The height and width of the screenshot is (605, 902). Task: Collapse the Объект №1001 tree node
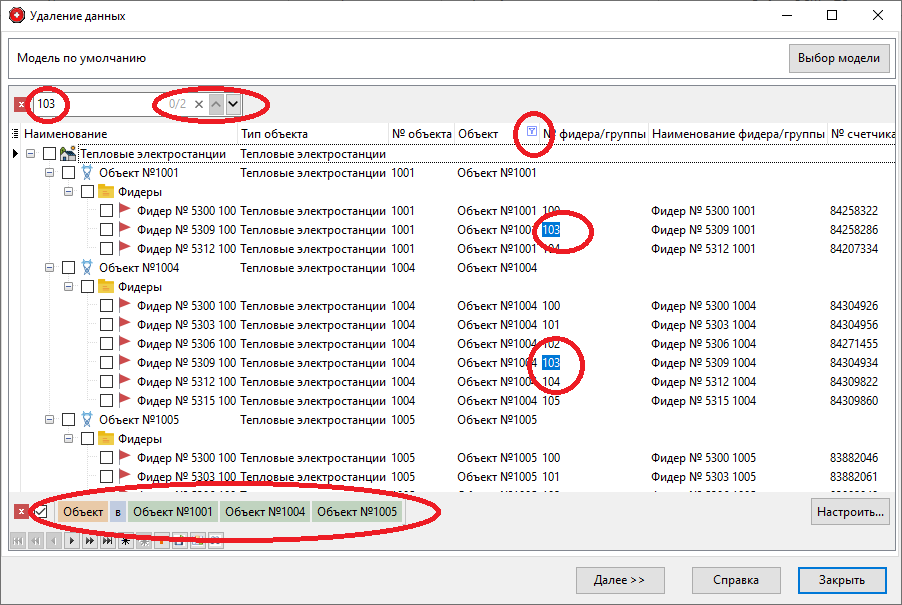coord(50,173)
